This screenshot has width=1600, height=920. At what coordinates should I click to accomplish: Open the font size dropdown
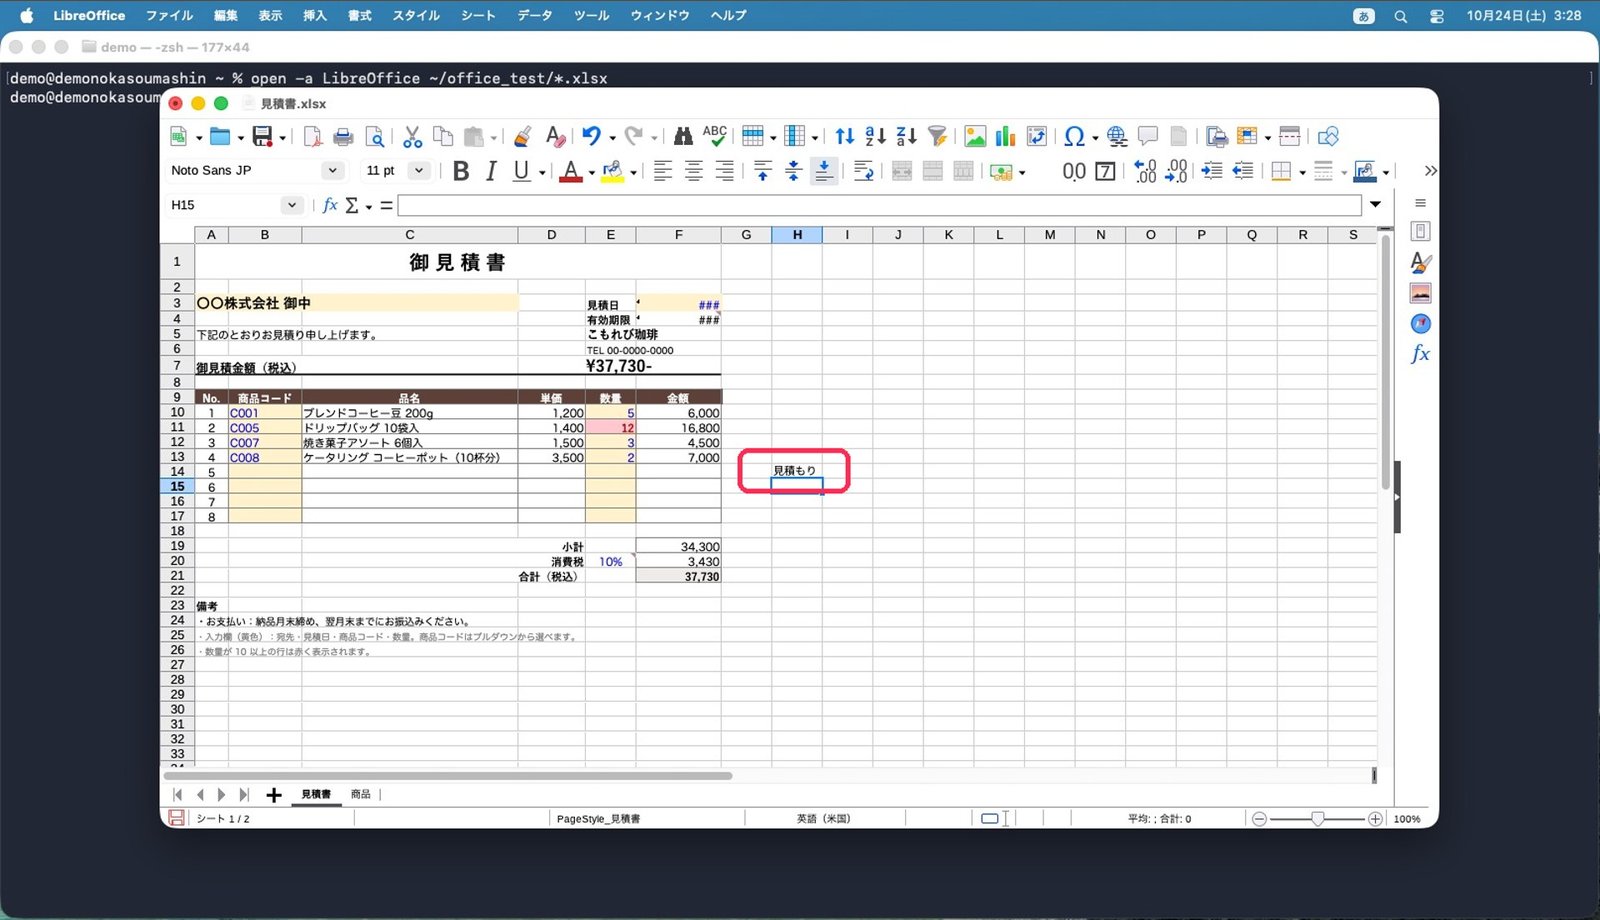420,171
